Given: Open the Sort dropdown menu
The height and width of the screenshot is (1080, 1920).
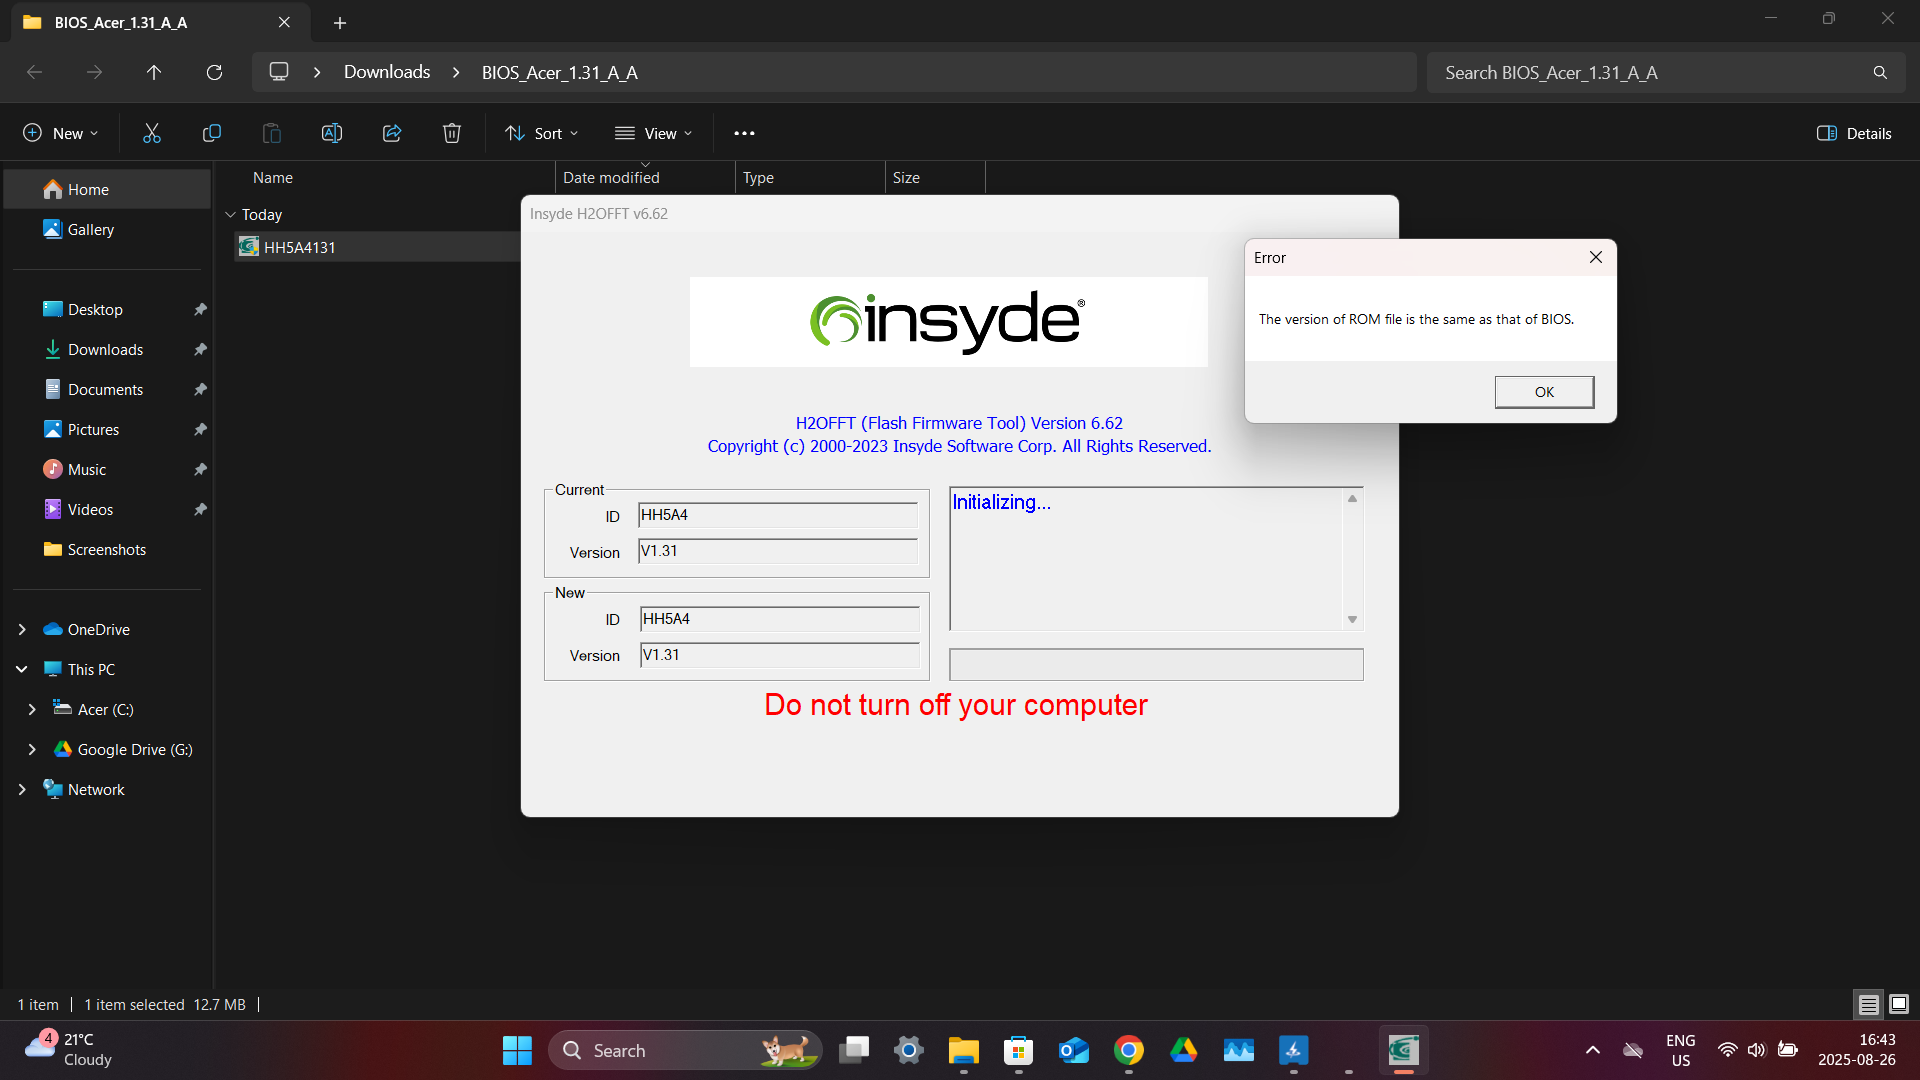Looking at the screenshot, I should pyautogui.click(x=542, y=133).
